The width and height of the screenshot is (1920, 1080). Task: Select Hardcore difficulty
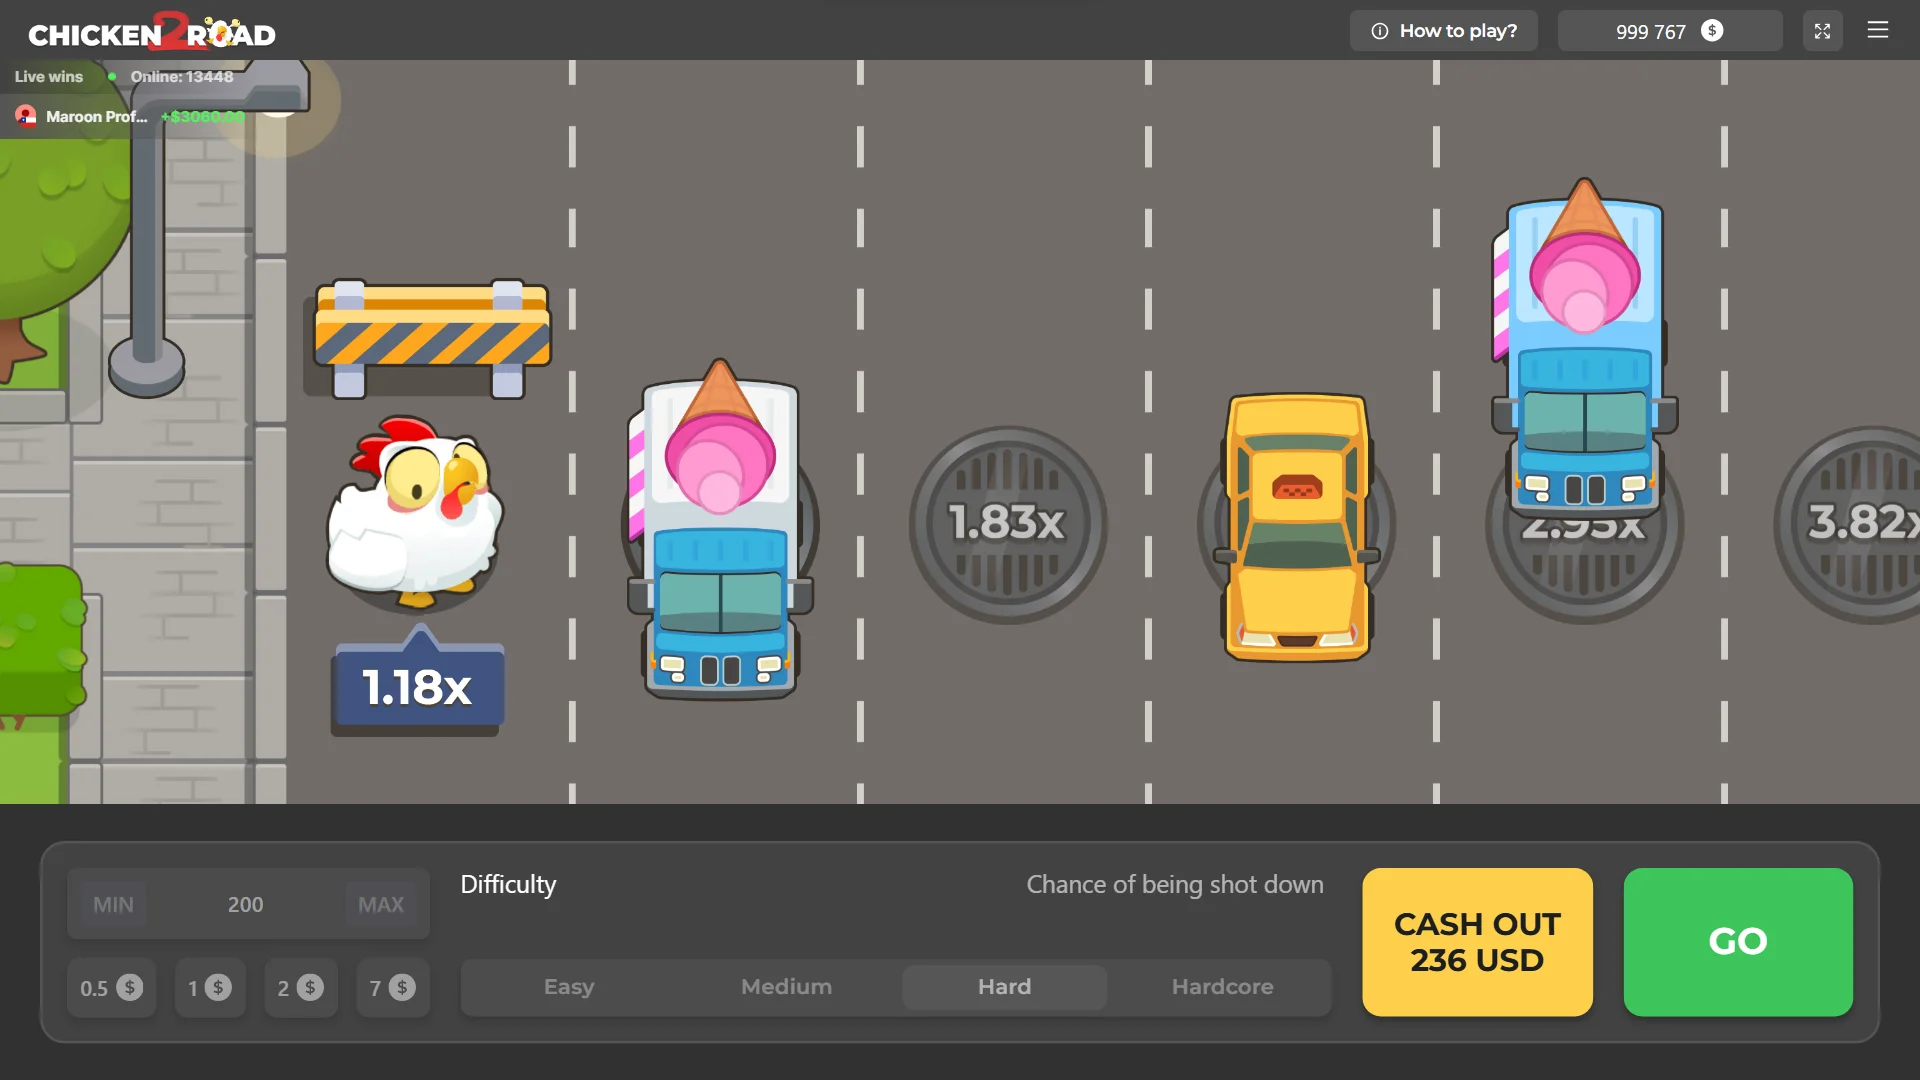point(1222,987)
